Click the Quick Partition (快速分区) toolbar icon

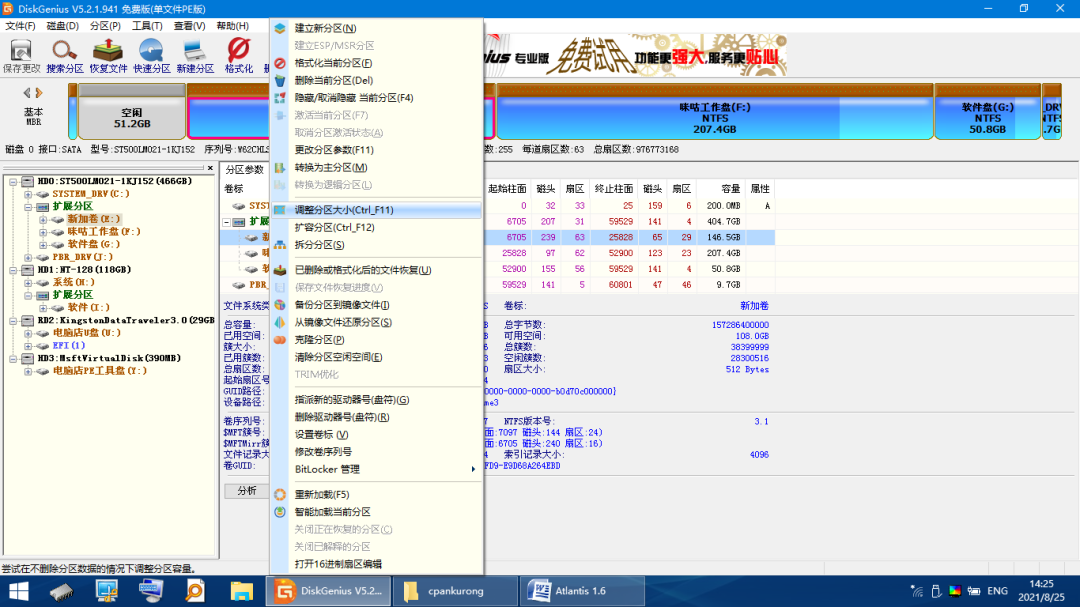click(152, 56)
